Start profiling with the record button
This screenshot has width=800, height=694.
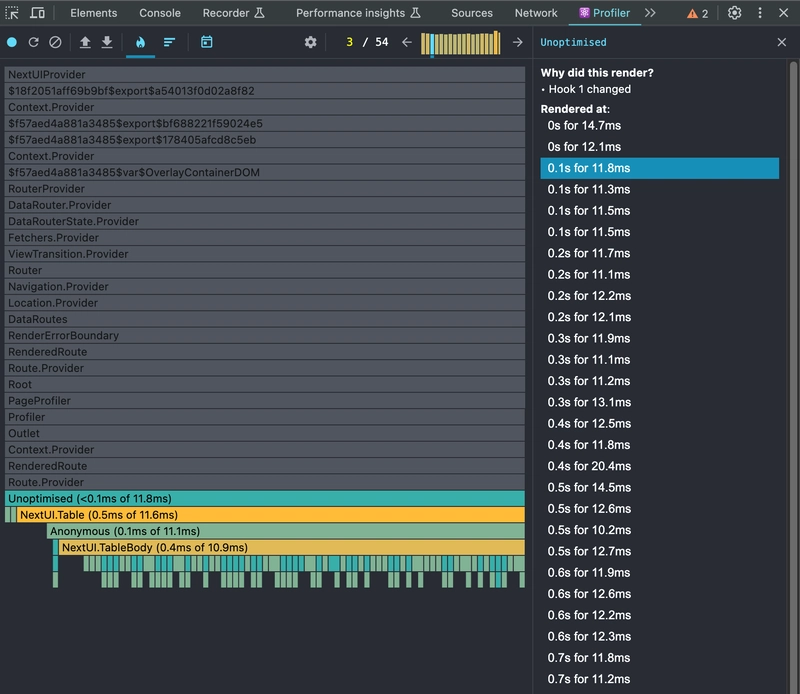12,43
